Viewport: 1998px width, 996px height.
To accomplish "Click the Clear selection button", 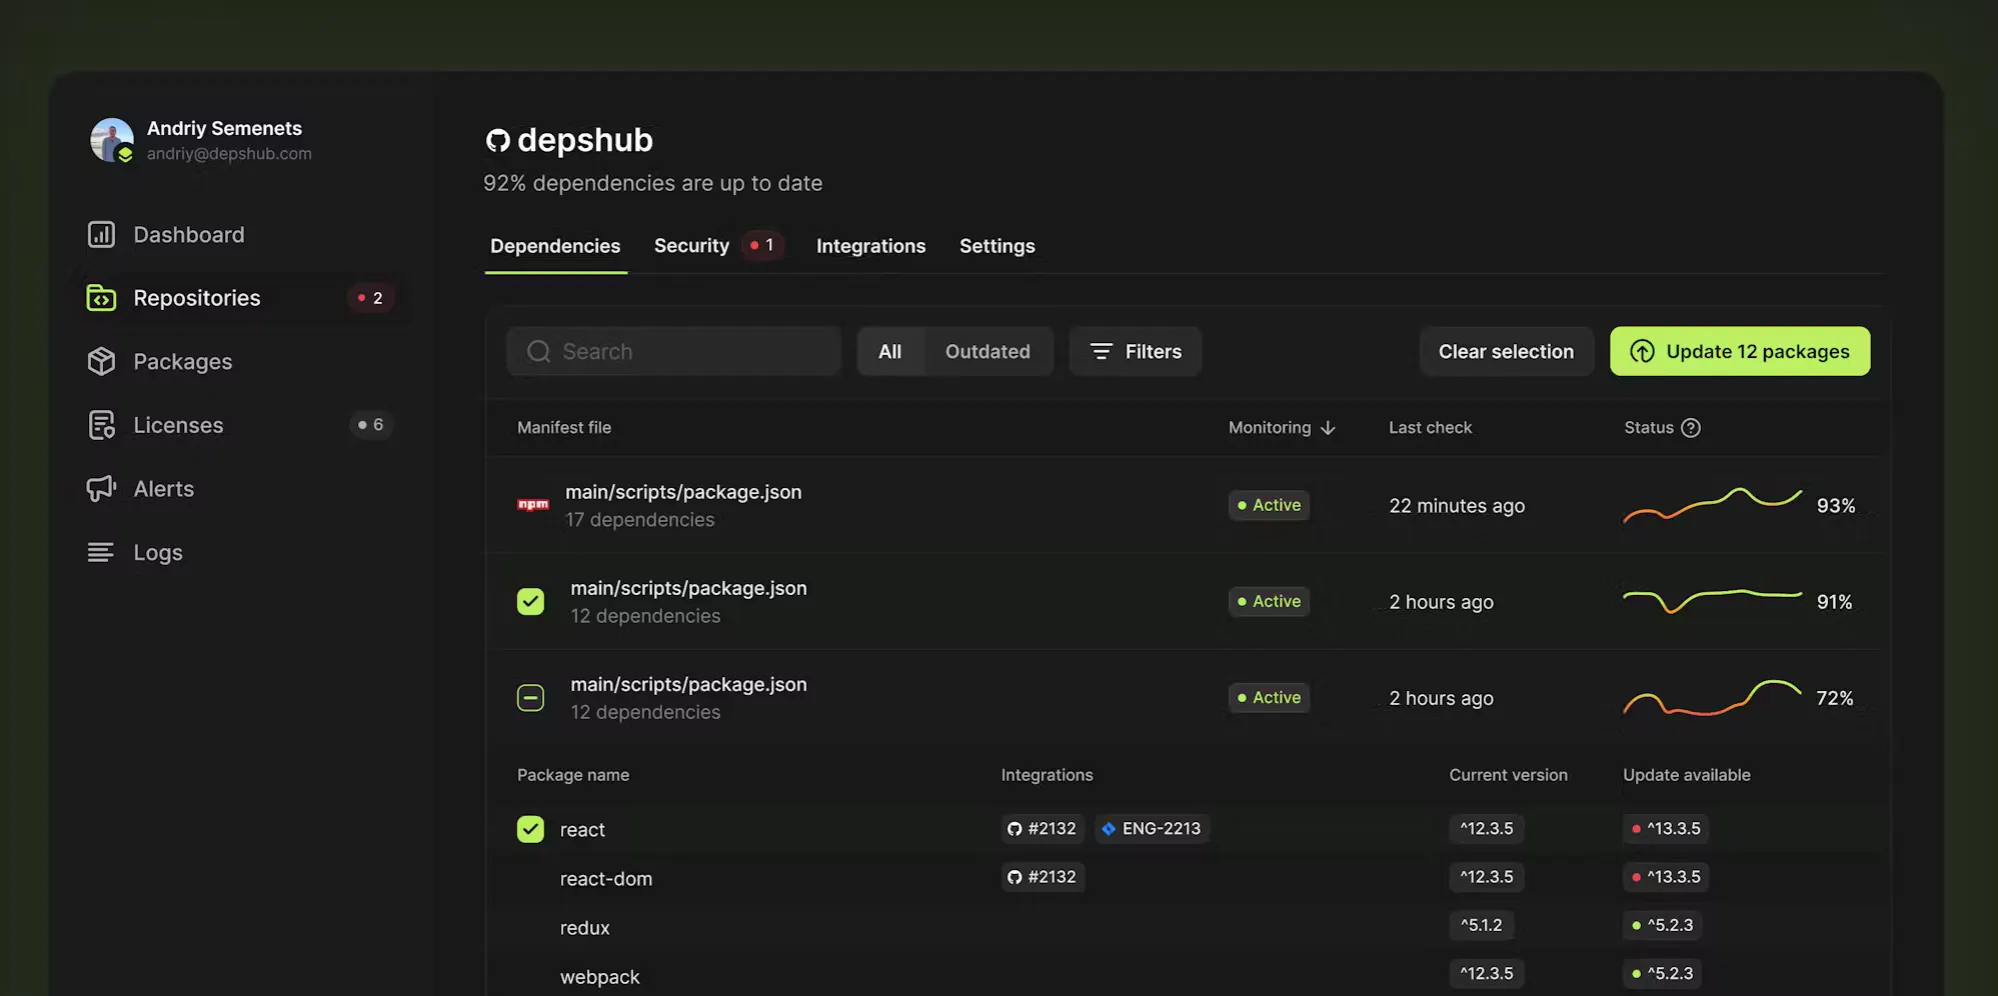I will [1506, 351].
